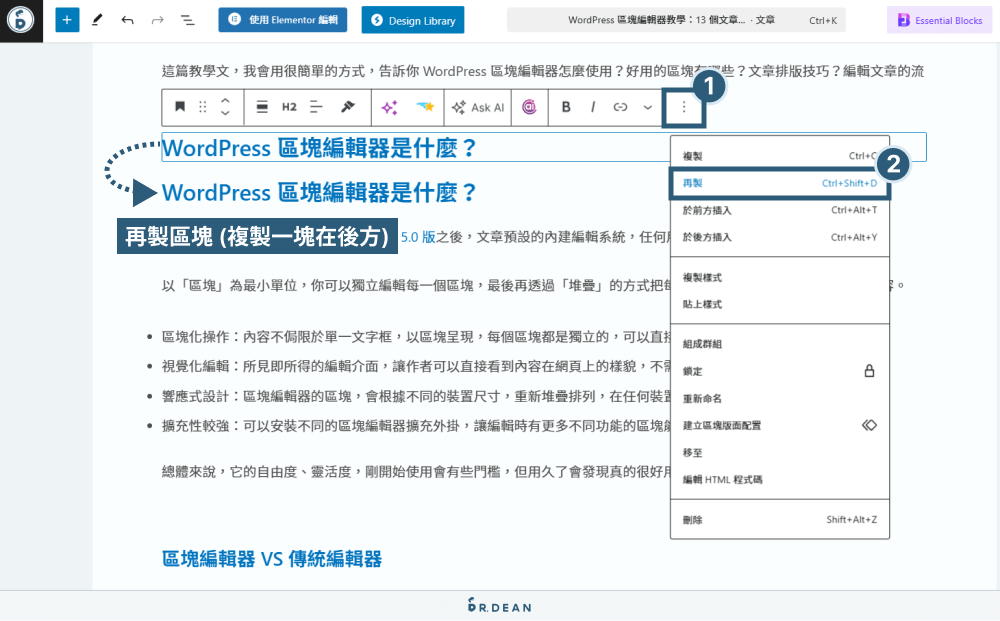1000x621 pixels.
Task: Expand the extra formatting options chevron
Action: tap(645, 107)
